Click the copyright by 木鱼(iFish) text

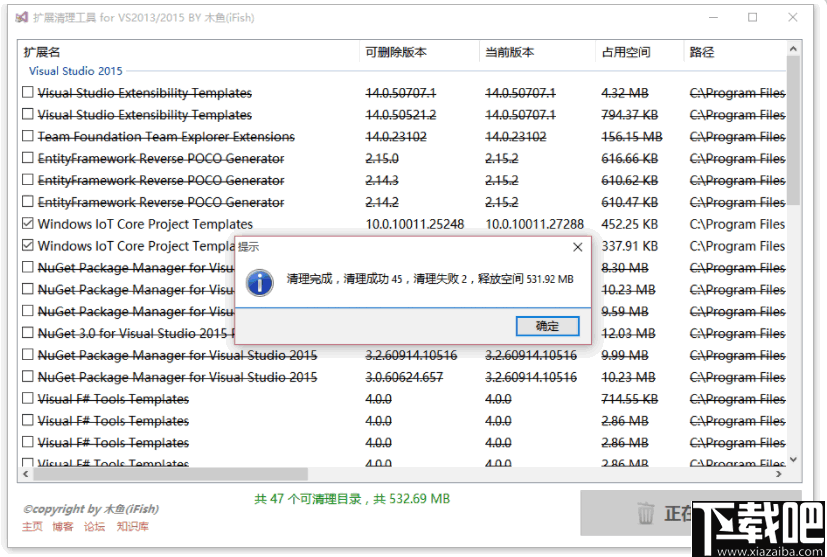(x=91, y=509)
